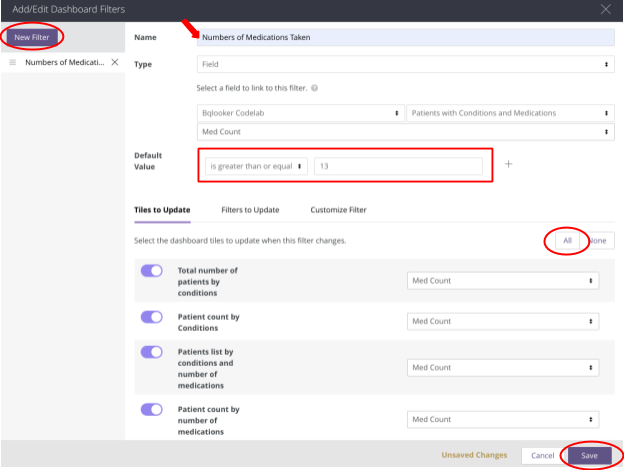This screenshot has height=470, width=624.
Task: Remove the Numbers of Medications filter
Action: click(114, 62)
